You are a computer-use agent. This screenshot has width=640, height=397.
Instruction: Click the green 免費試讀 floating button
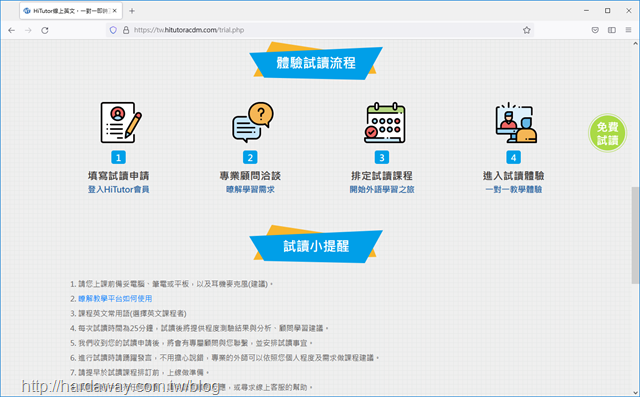coord(607,133)
